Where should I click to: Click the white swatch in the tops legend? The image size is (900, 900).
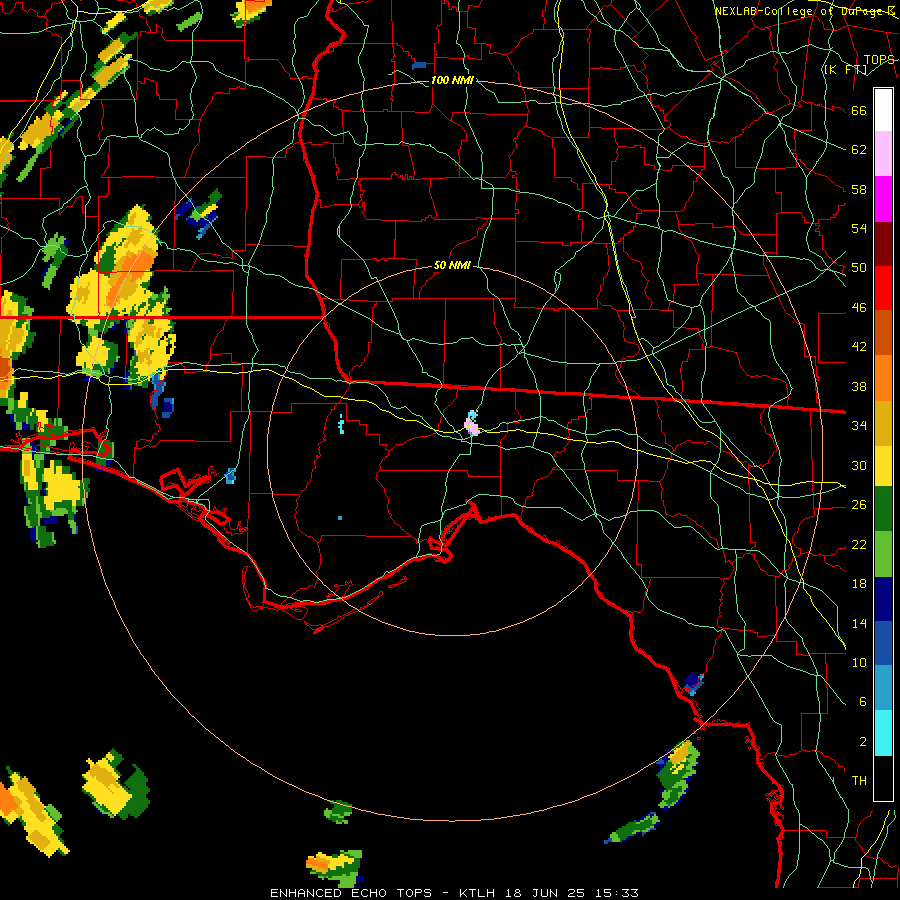coord(883,110)
